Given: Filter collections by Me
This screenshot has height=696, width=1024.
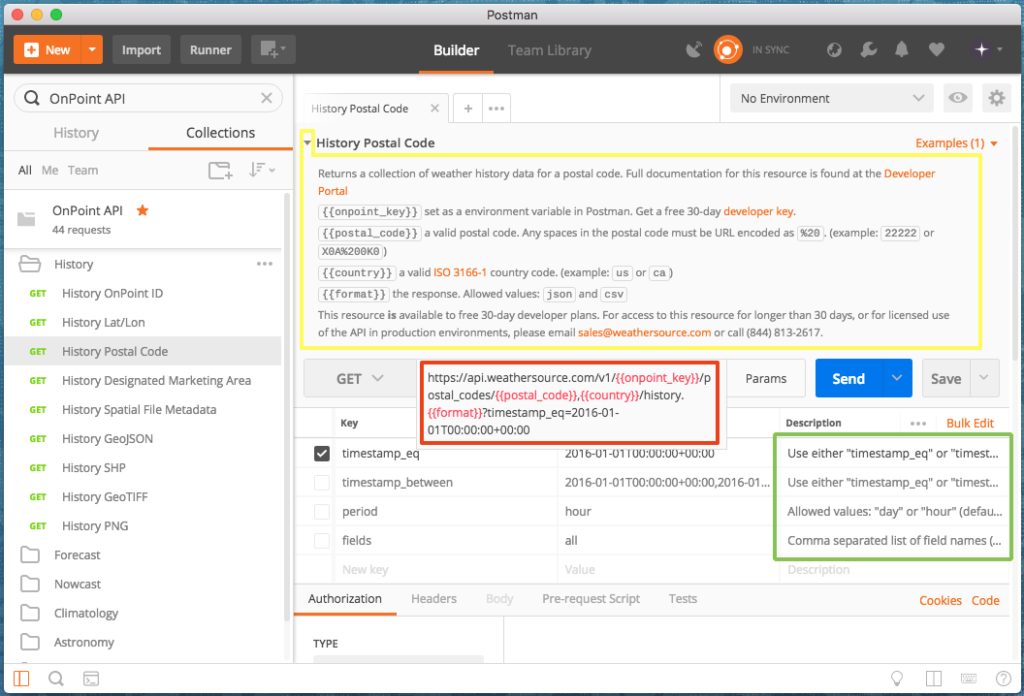Looking at the screenshot, I should pos(50,170).
